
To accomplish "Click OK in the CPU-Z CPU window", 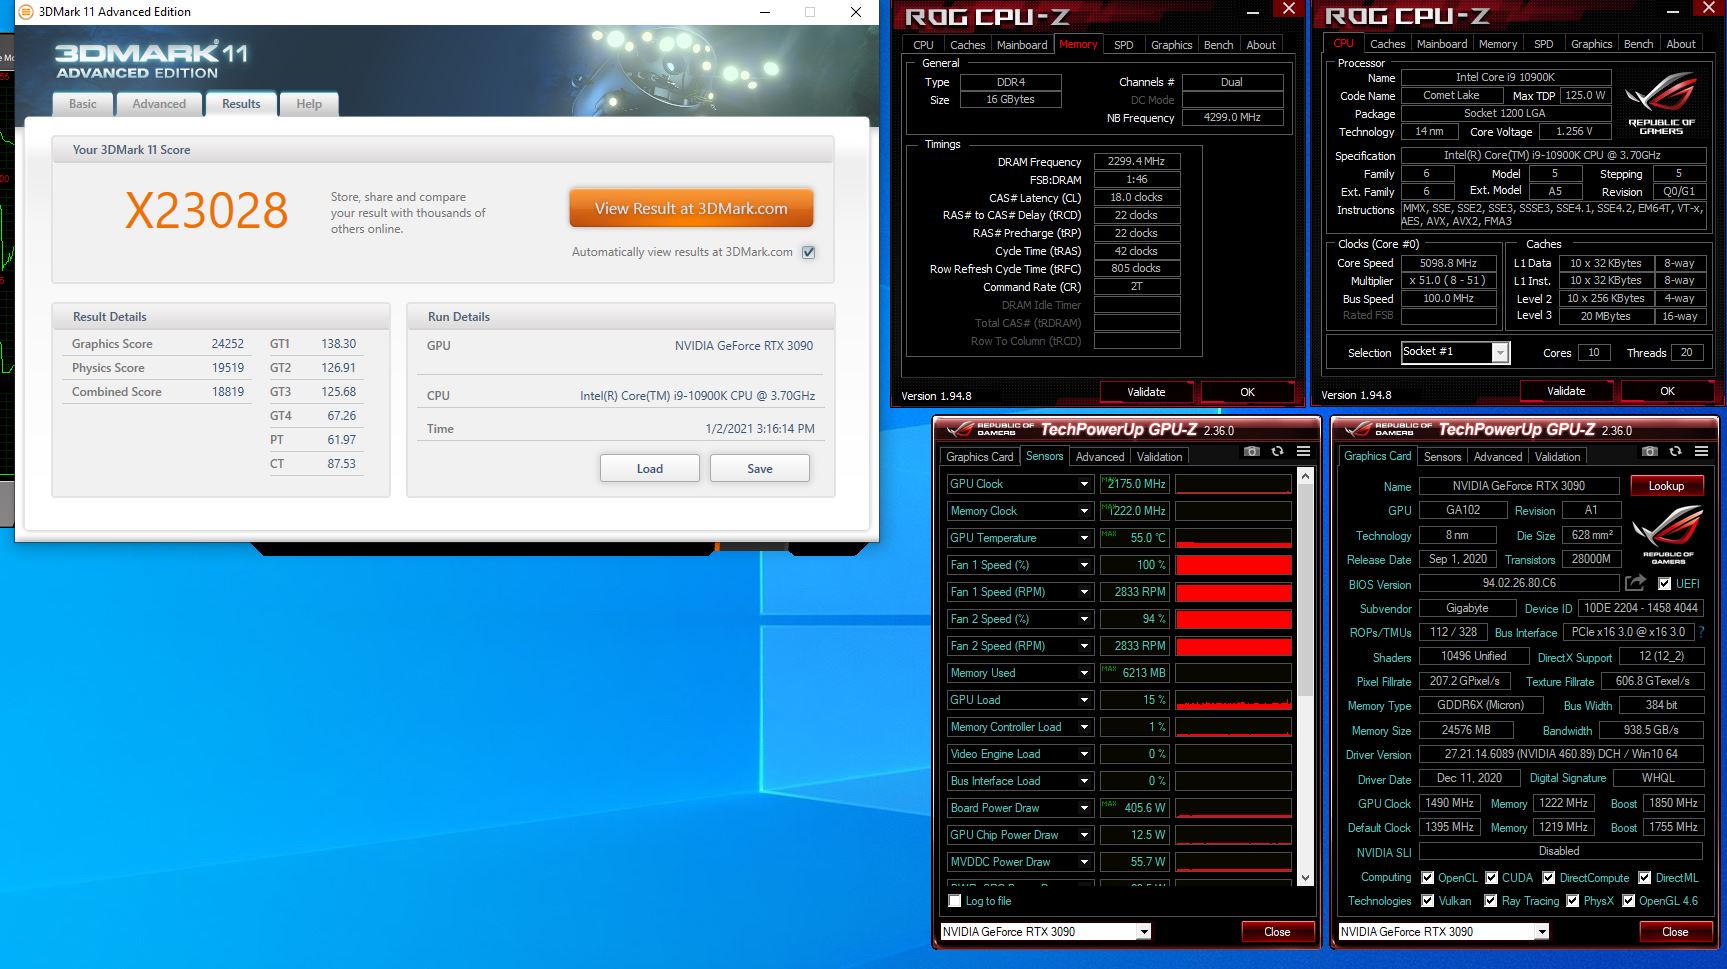I will pyautogui.click(x=1667, y=391).
